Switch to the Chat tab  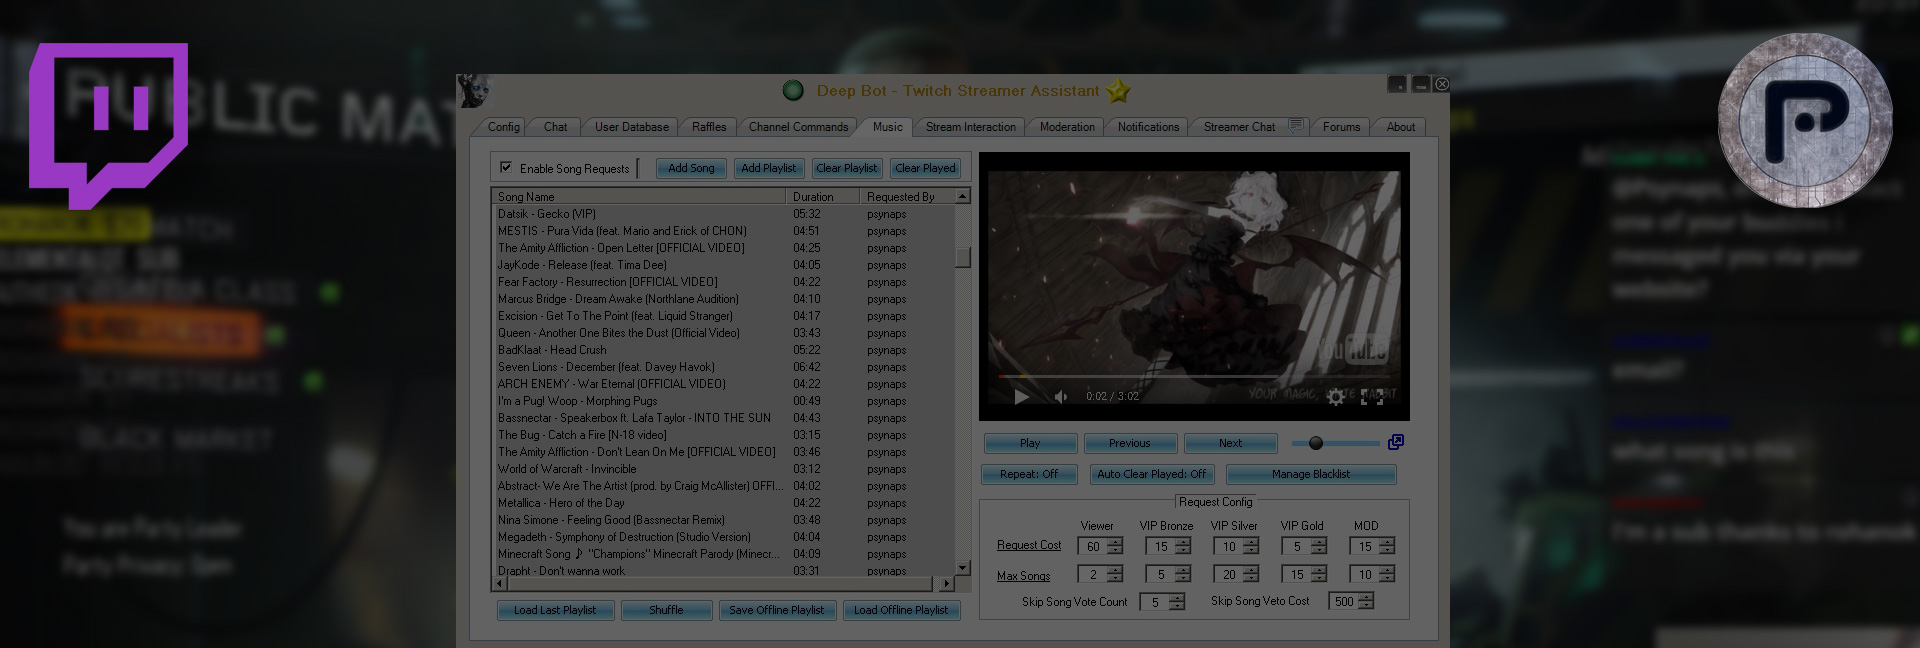click(555, 127)
